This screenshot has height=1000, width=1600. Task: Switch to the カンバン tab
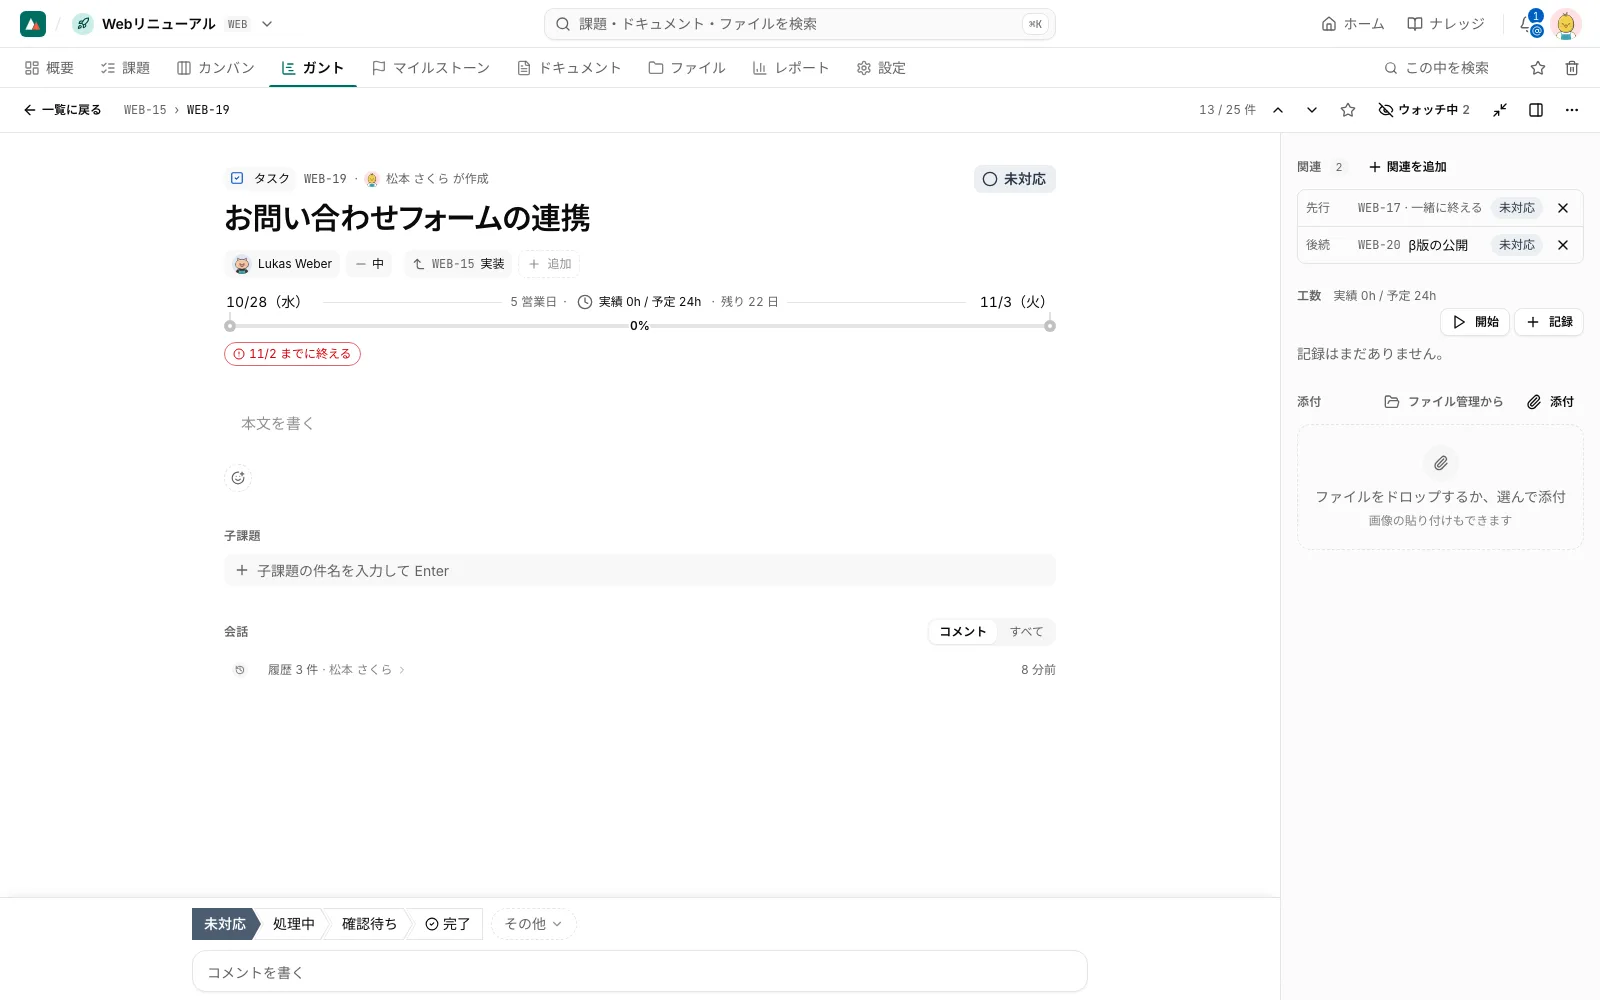pos(216,68)
